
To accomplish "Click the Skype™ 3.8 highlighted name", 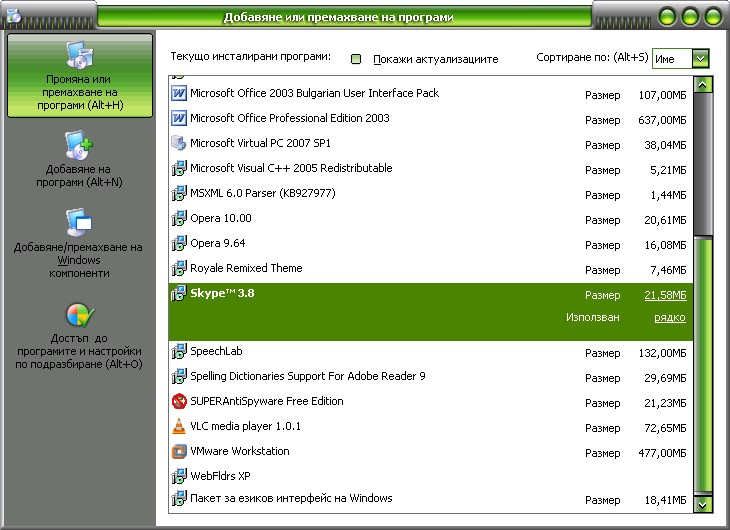I will pos(222,293).
